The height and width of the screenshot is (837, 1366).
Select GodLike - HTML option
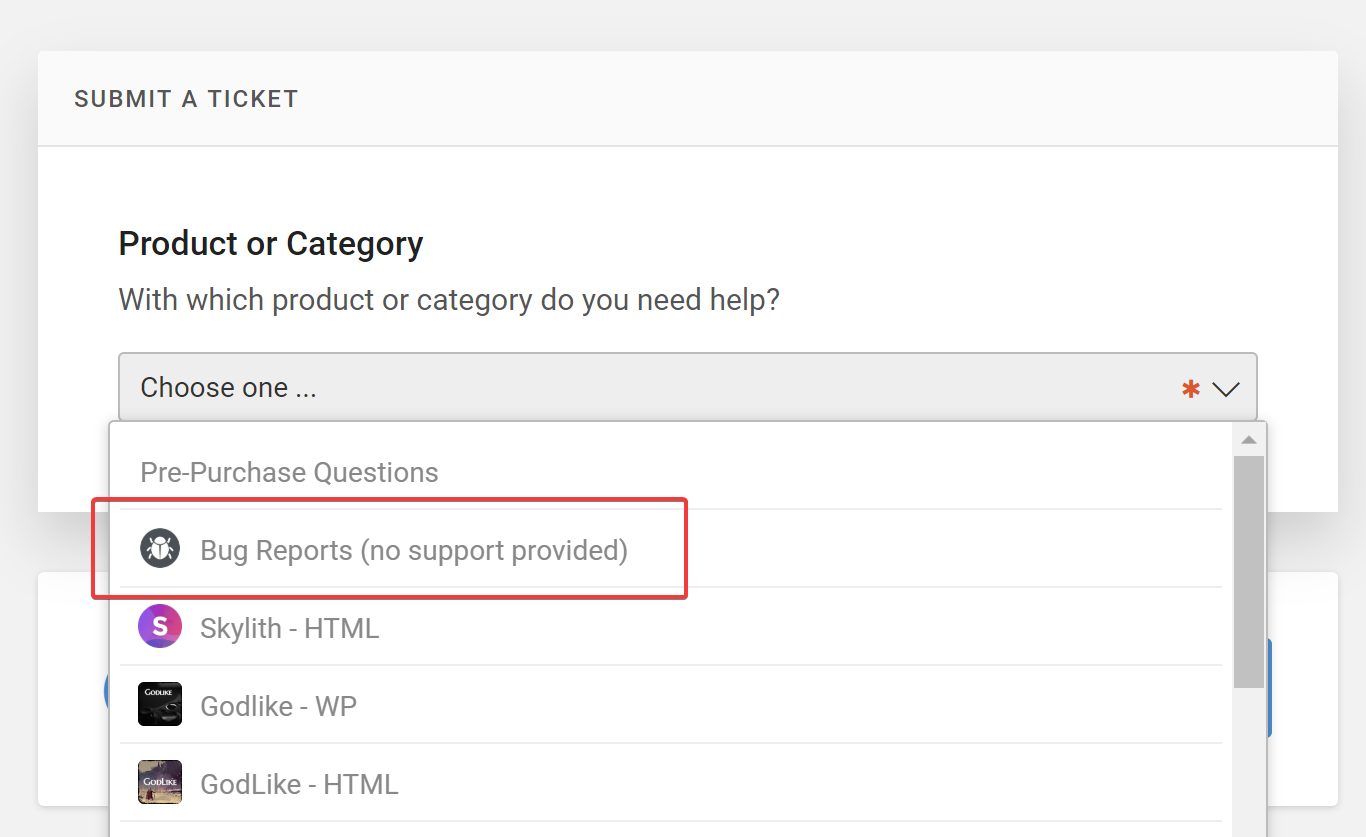point(670,783)
